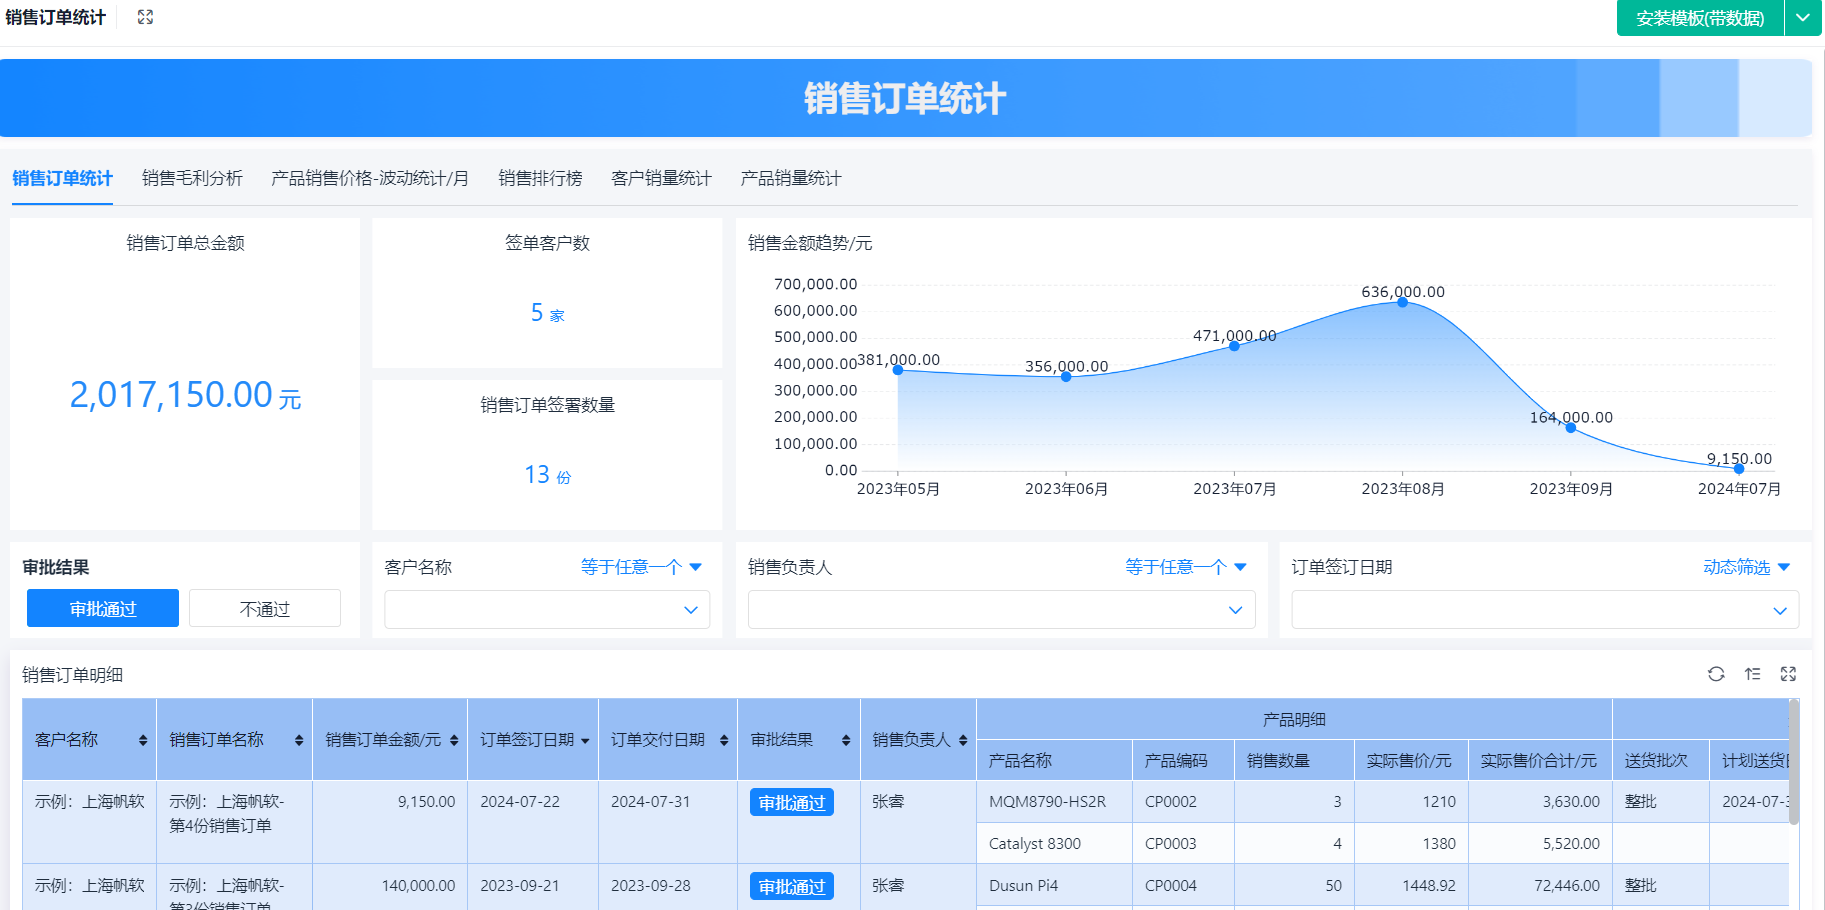Click the 2024年07月 data point 9,150.00
This screenshot has width=1825, height=910.
[1739, 468]
